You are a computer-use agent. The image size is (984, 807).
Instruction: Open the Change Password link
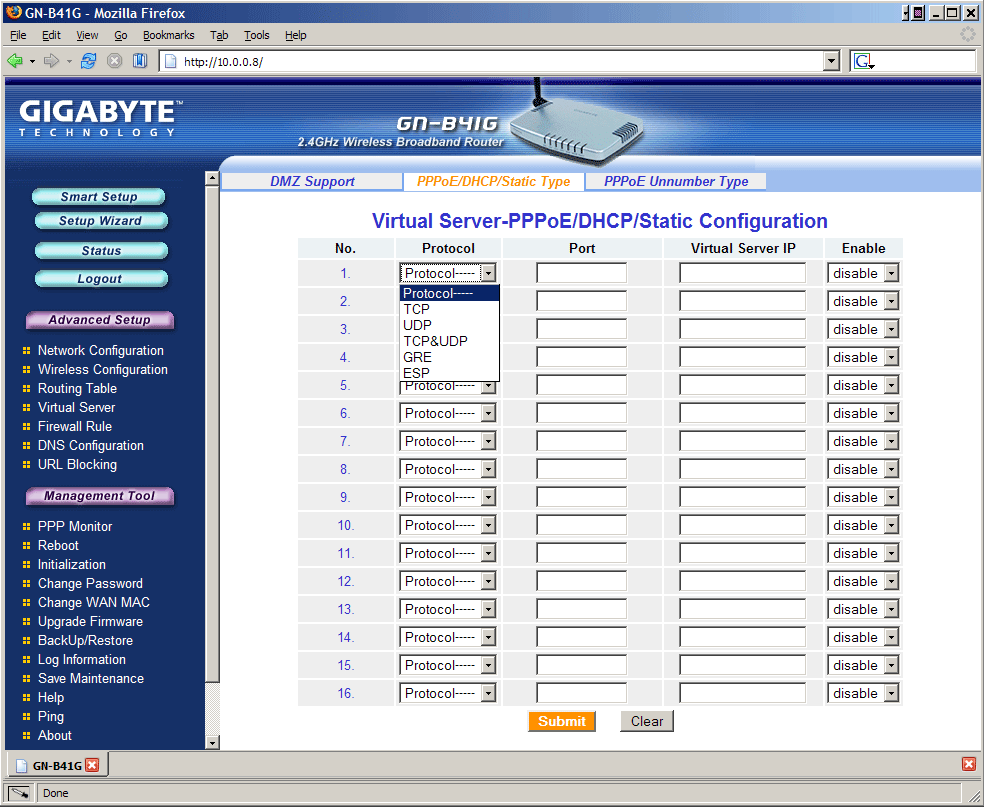coord(90,583)
